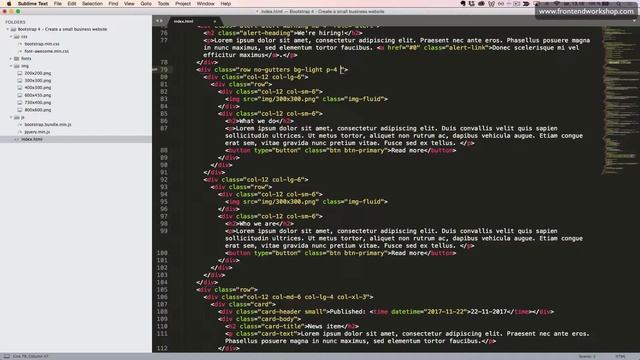This screenshot has height=360, width=640.
Task: Open HTML syntax selector in status bar
Action: [620, 356]
